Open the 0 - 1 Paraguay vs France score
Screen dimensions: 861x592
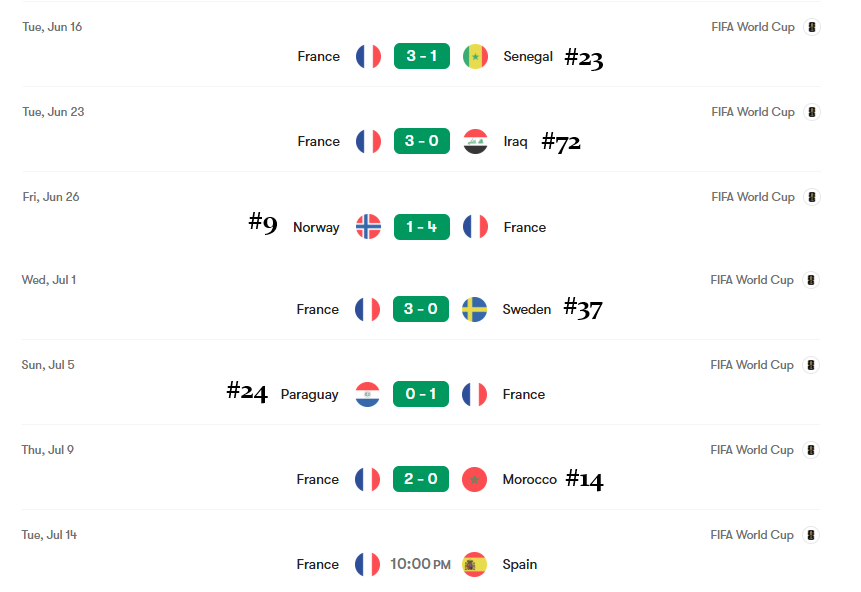(x=421, y=394)
